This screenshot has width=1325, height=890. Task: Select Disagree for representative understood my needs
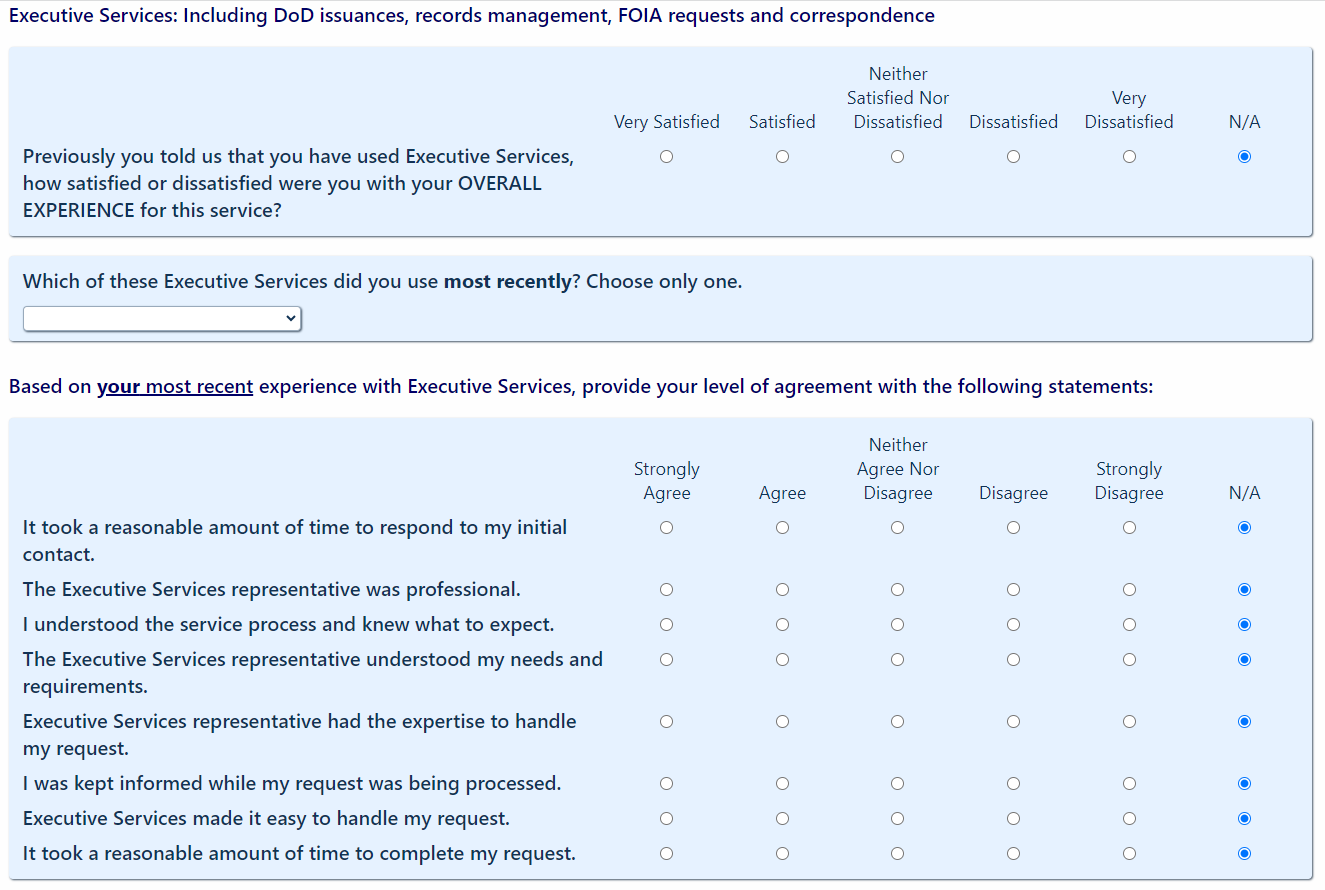(1013, 660)
